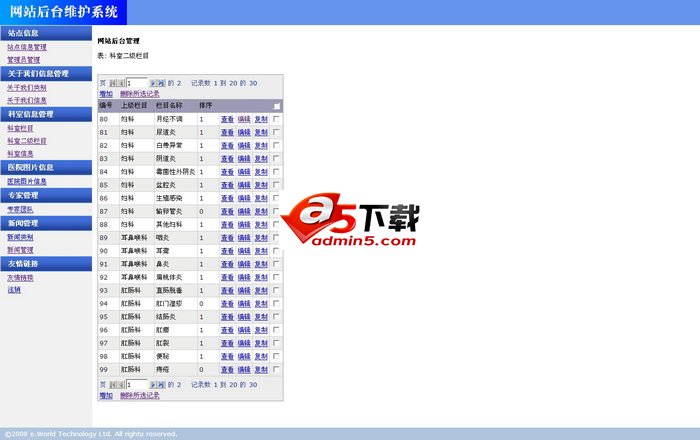Click 复制 on record 99
Screen dimensions: 700x440
click(261, 369)
